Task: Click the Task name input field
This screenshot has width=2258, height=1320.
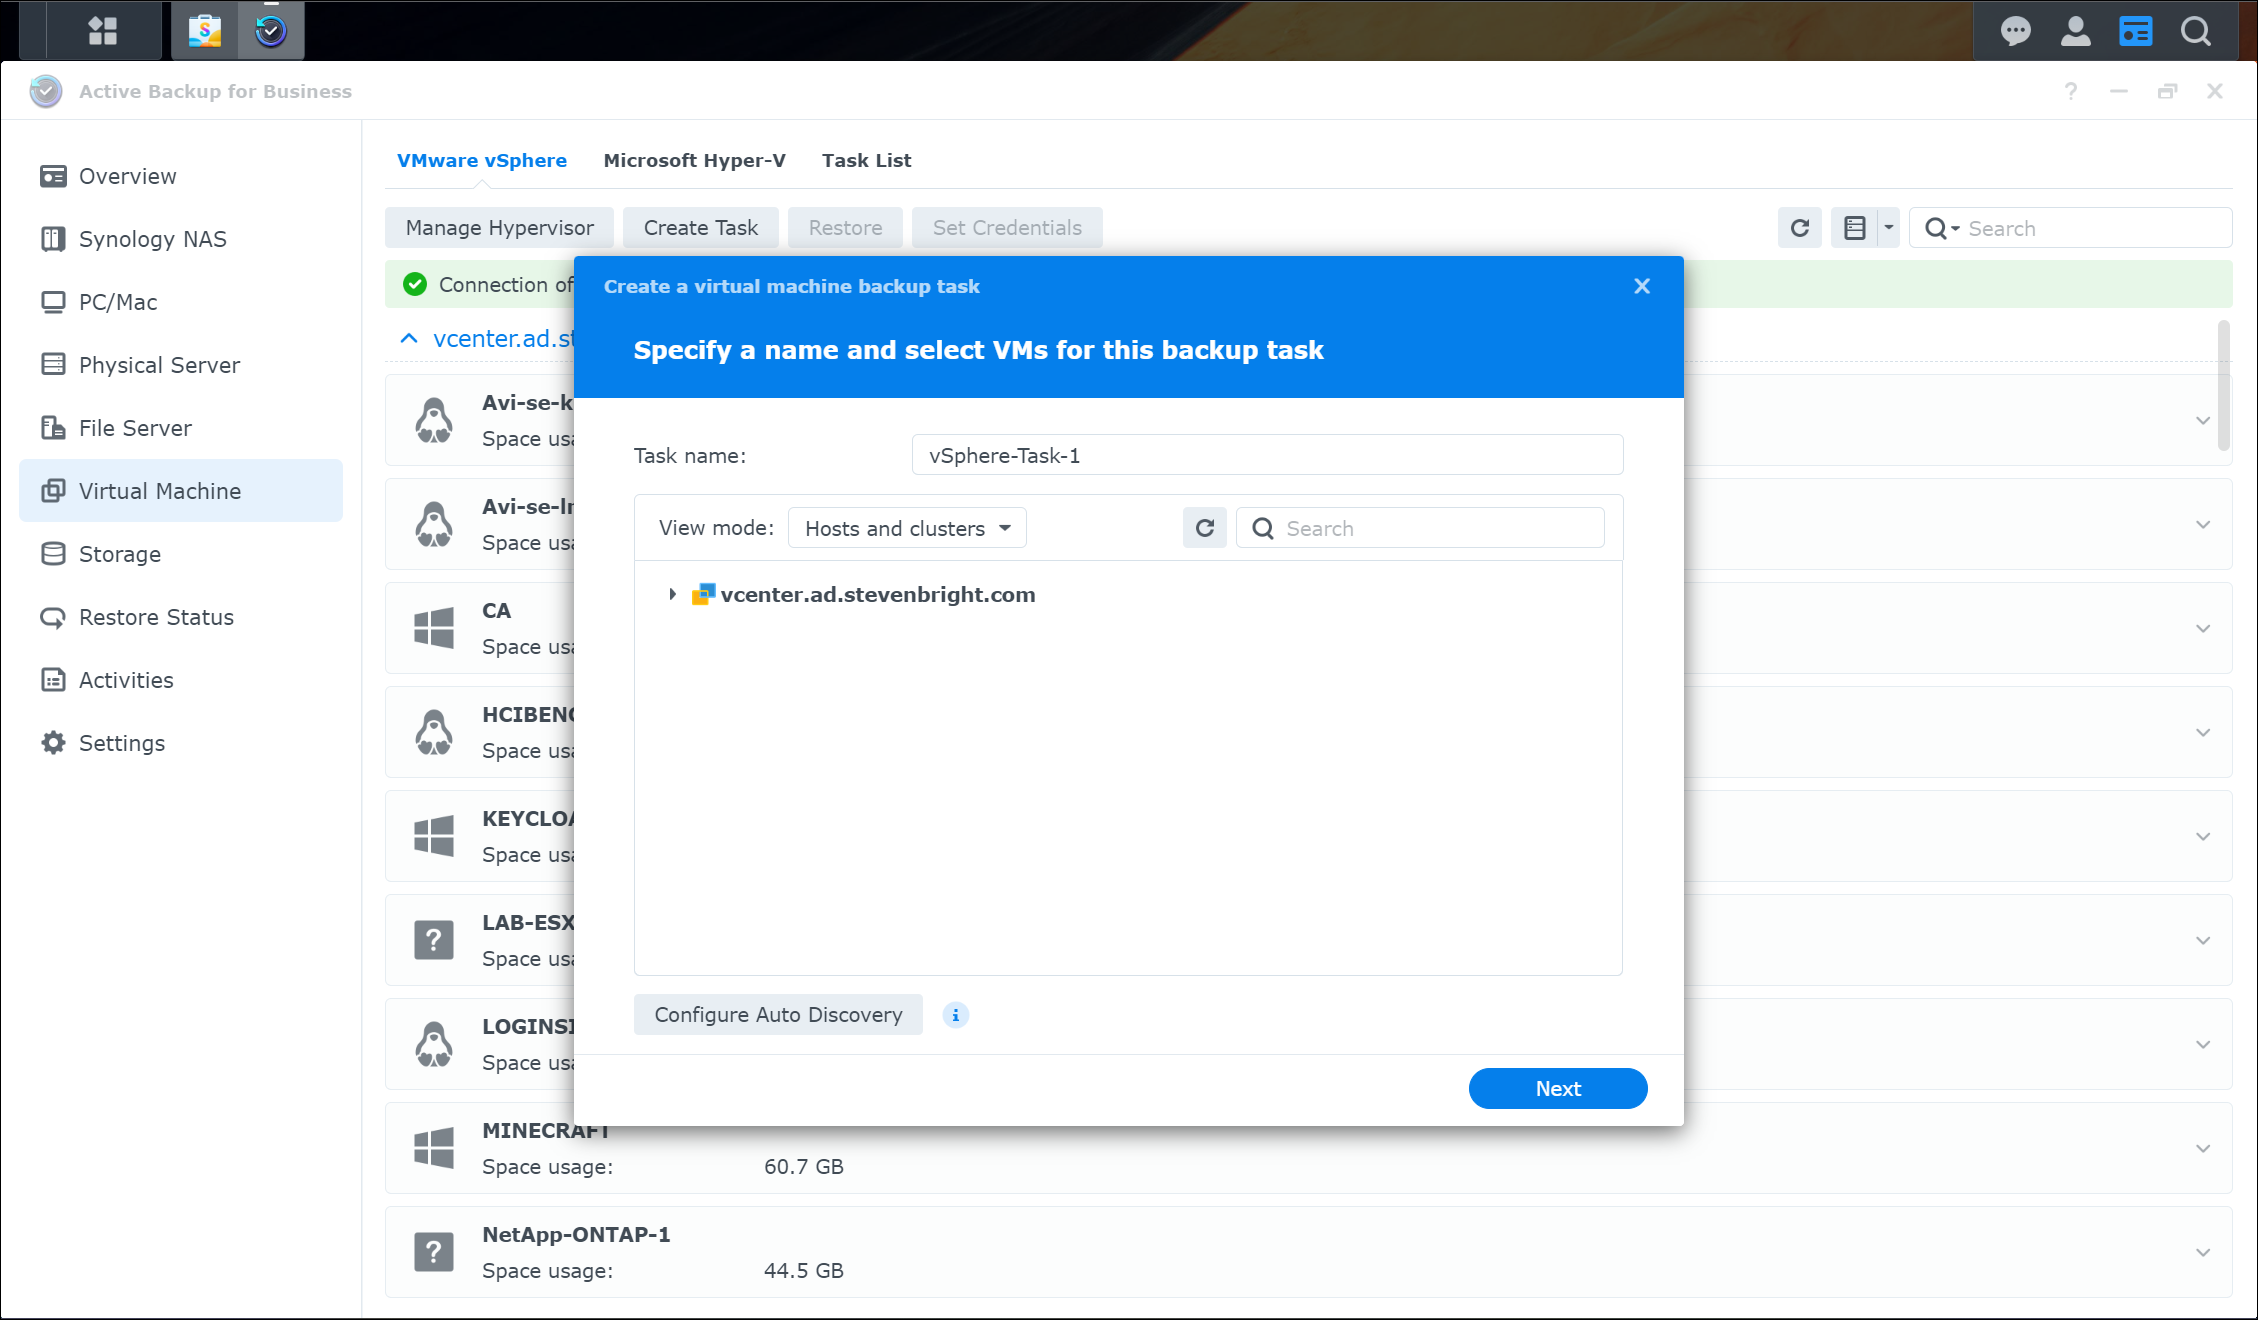Action: tap(1266, 455)
